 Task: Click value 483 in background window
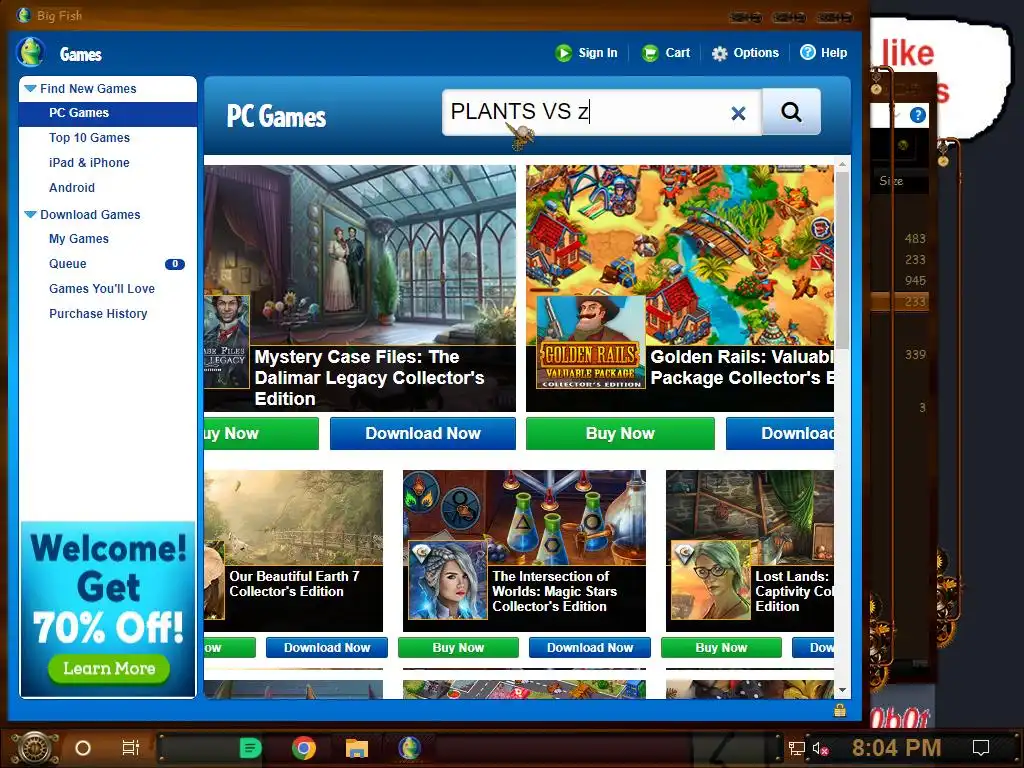[x=915, y=239]
